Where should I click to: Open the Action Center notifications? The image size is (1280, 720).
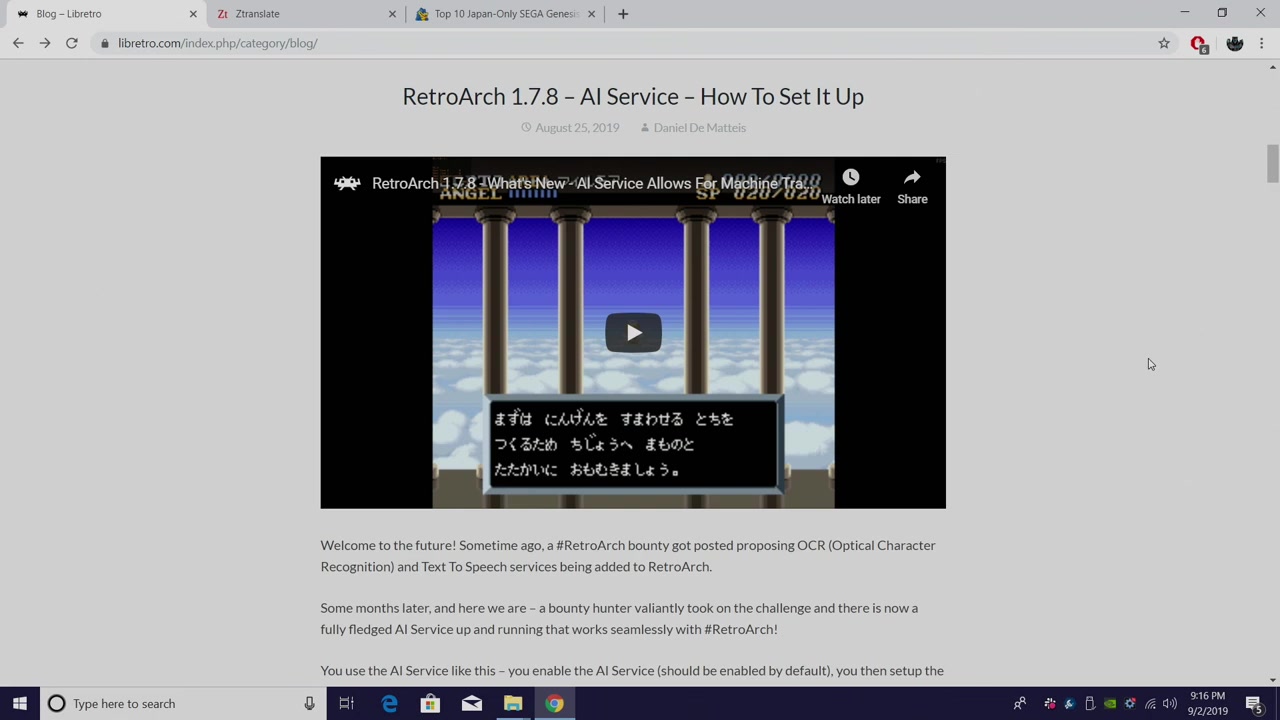click(1254, 704)
